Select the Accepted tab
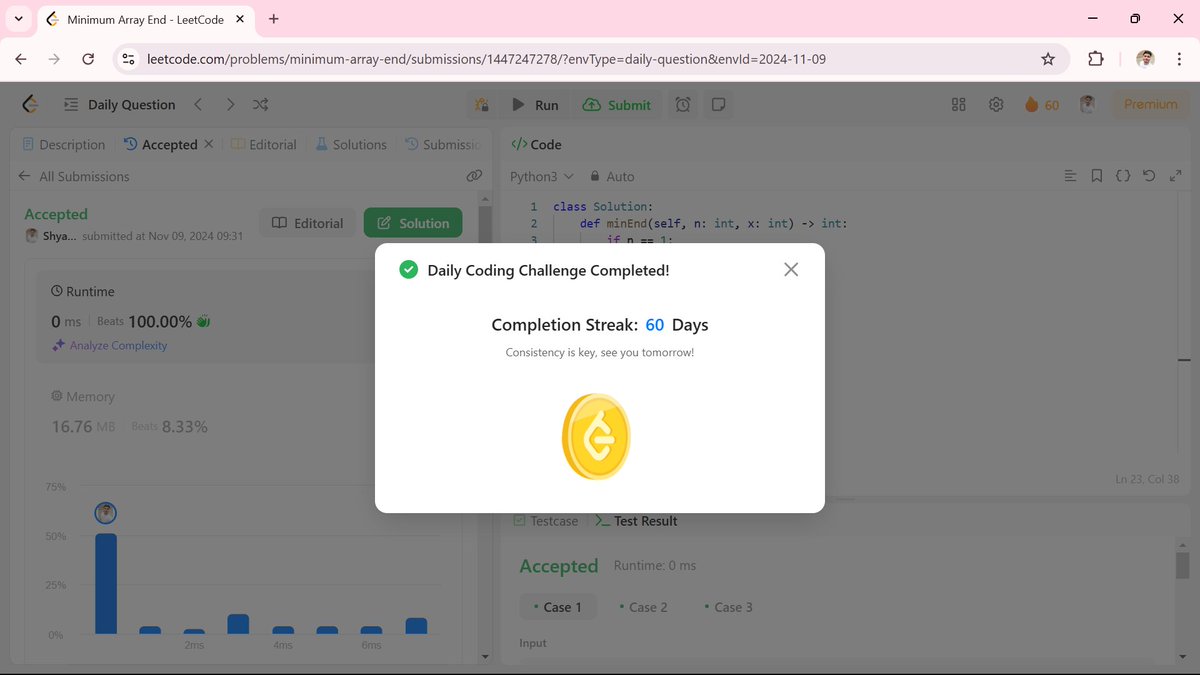Viewport: 1200px width, 675px height. coord(161,144)
